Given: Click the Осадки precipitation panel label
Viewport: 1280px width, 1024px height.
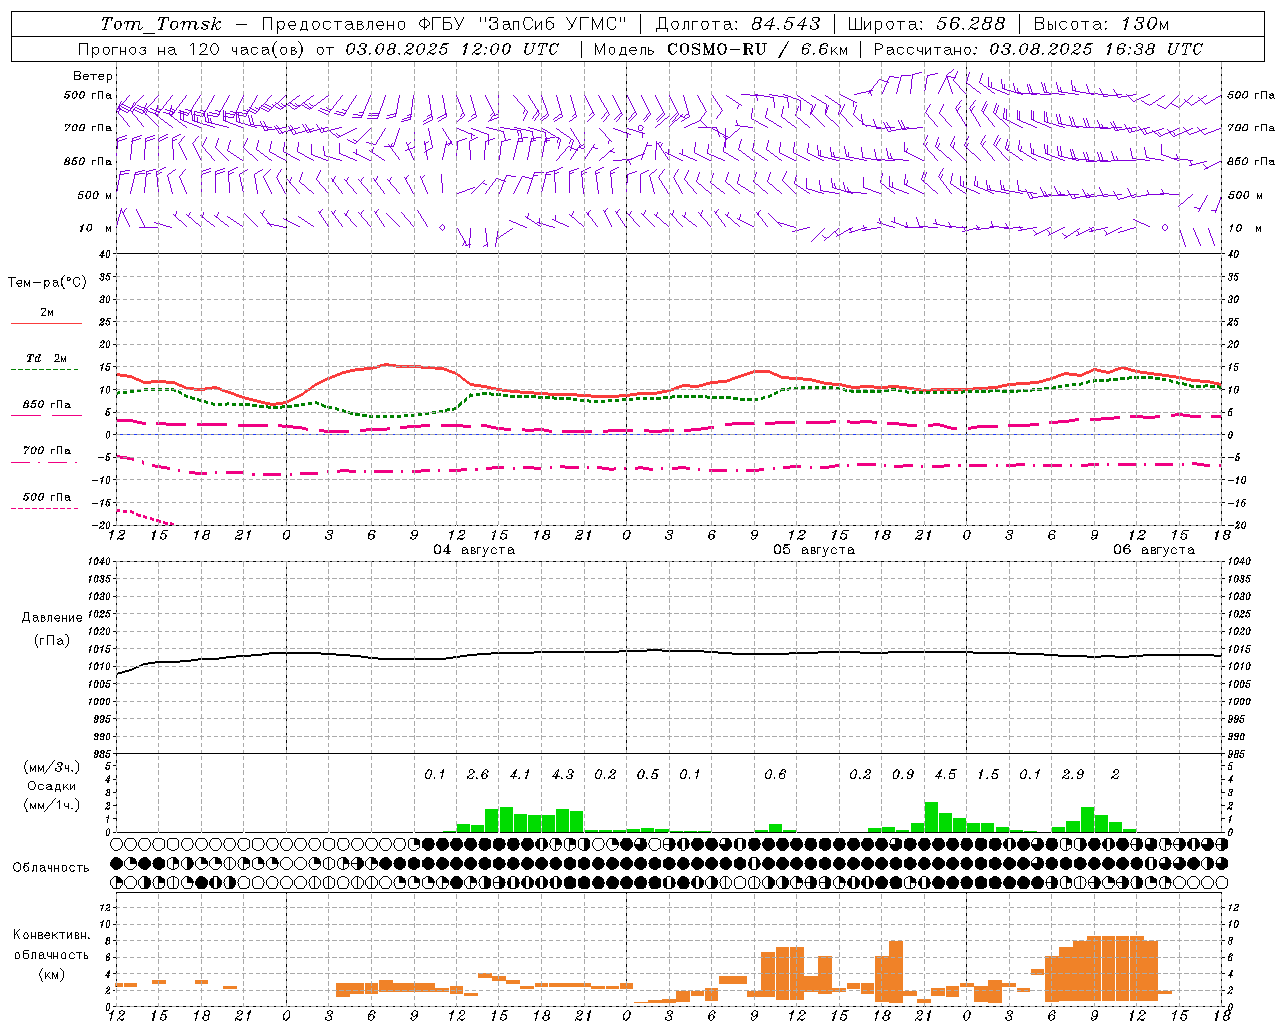Looking at the screenshot, I should (x=52, y=786).
